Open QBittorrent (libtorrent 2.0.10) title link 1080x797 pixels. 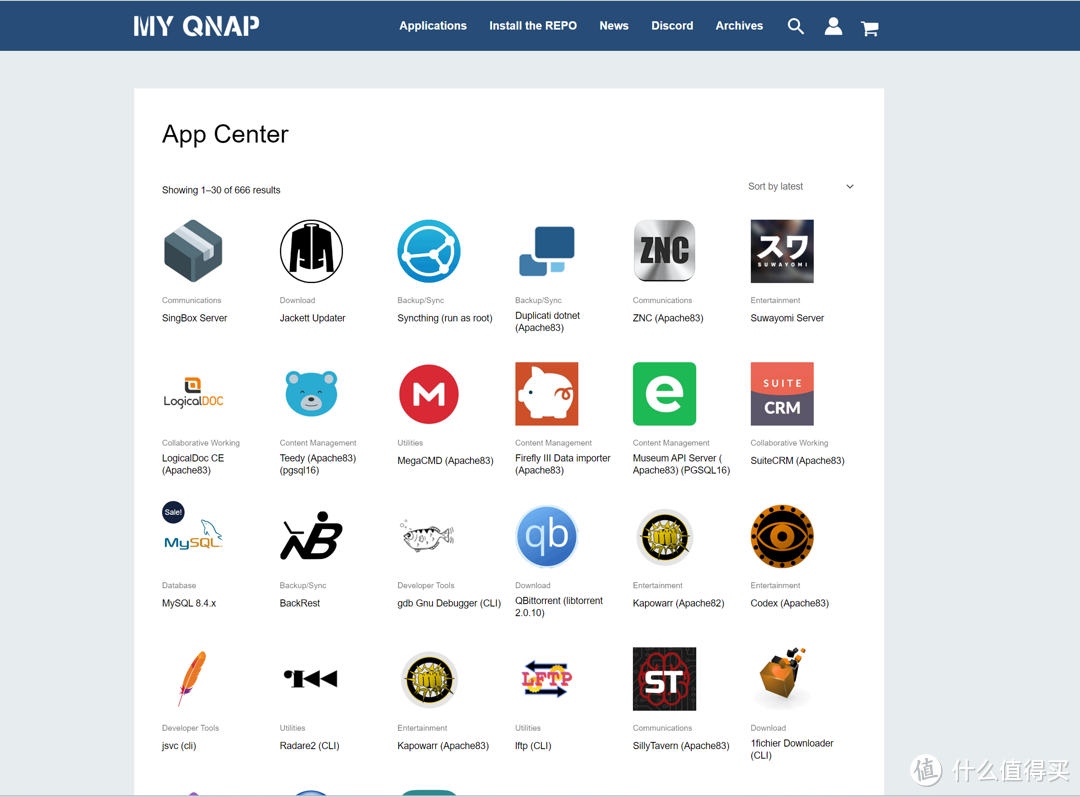(559, 607)
